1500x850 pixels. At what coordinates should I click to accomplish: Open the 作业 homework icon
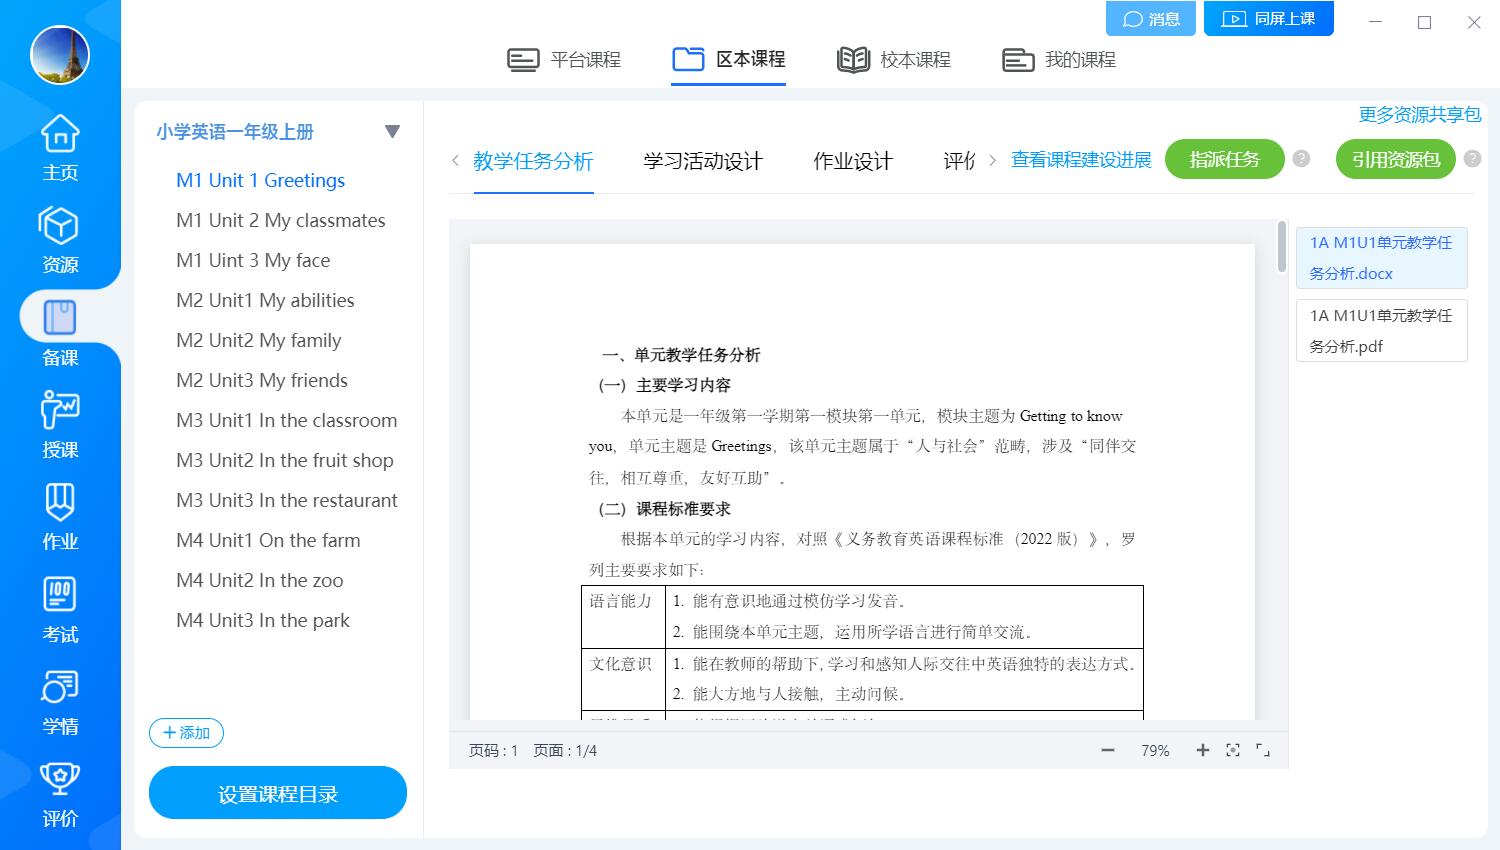(x=60, y=516)
